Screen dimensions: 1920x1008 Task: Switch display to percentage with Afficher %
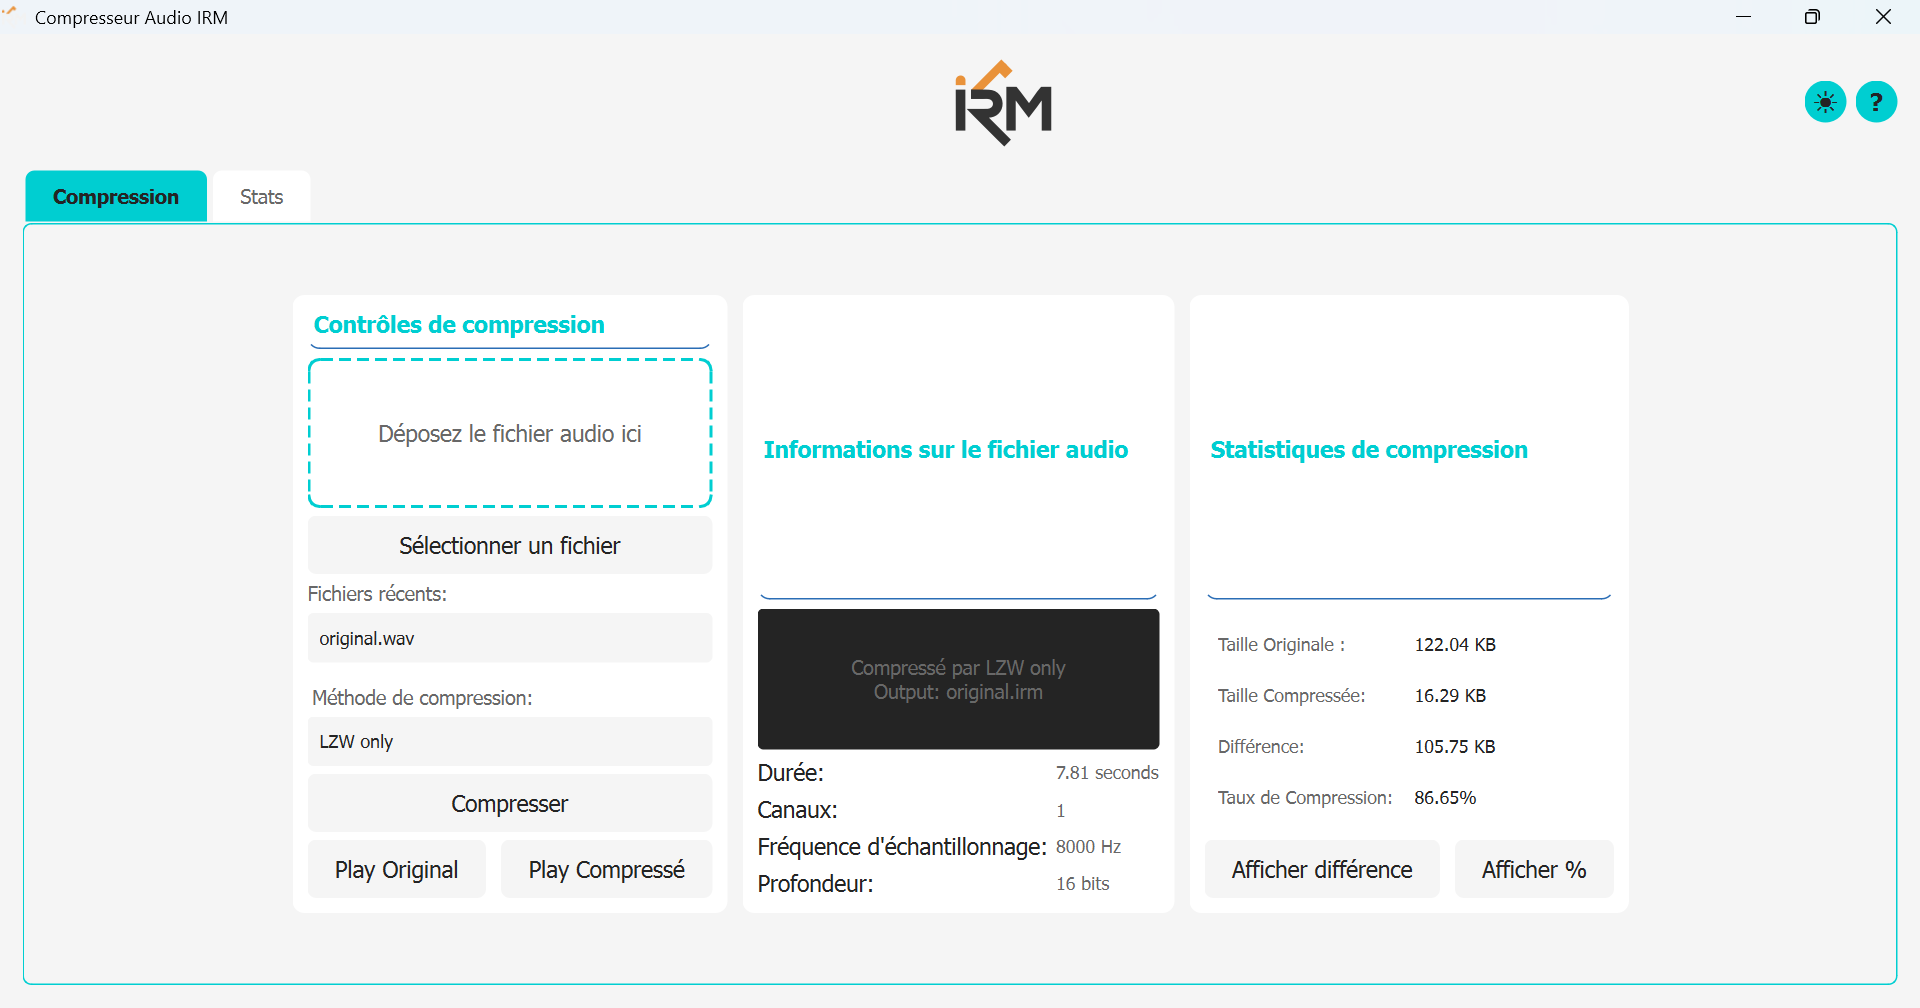pyautogui.click(x=1533, y=870)
